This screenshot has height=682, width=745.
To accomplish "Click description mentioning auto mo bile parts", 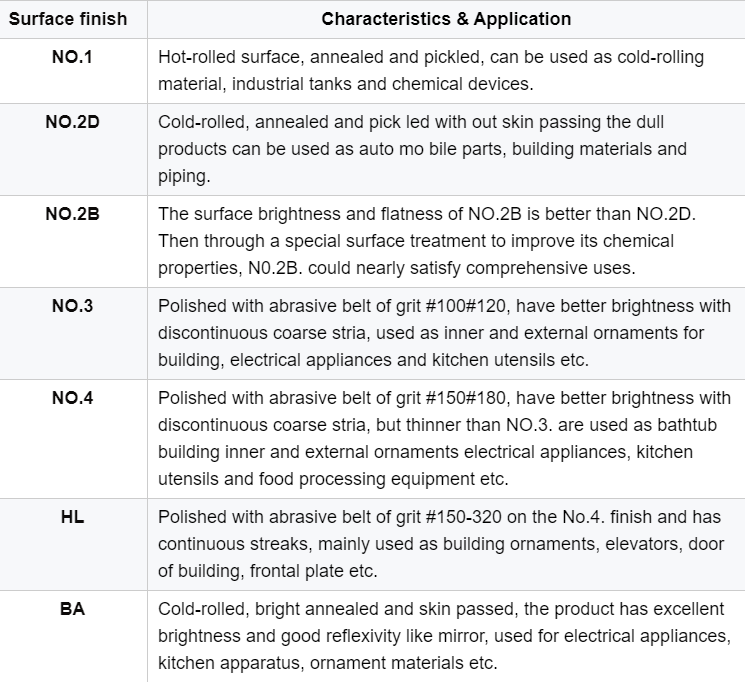I will (422, 149).
